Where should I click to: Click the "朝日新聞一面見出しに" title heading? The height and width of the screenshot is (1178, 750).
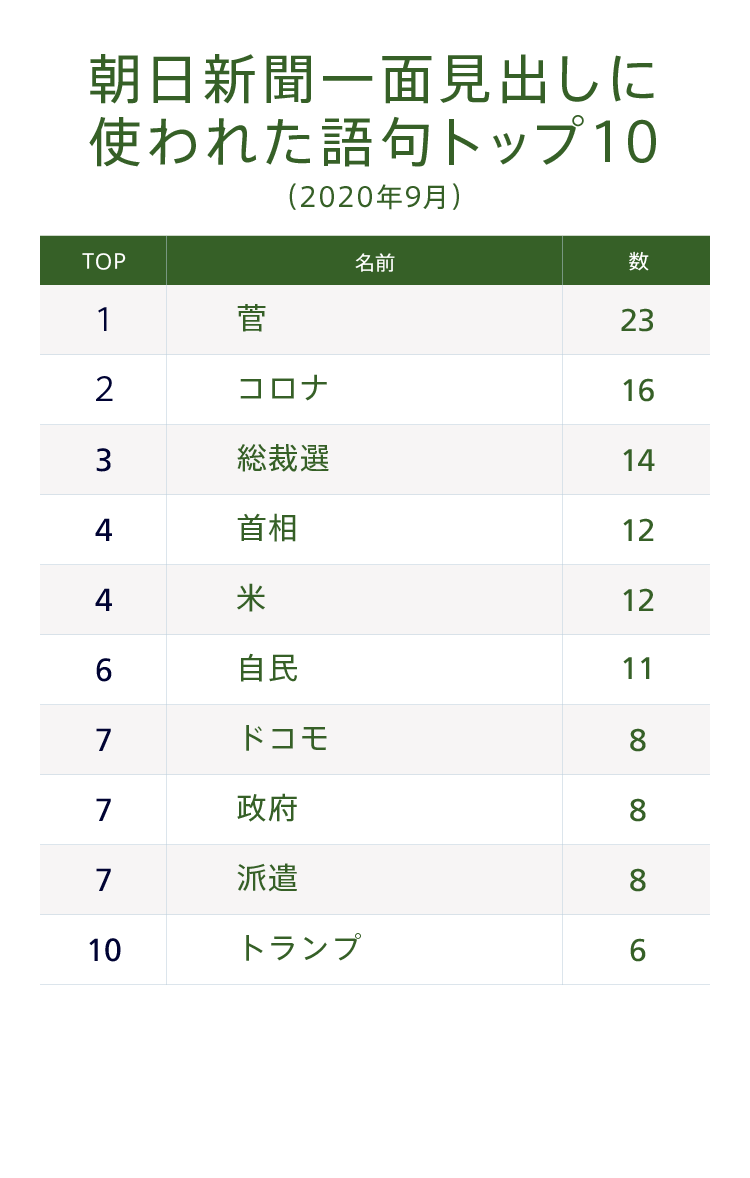374,80
